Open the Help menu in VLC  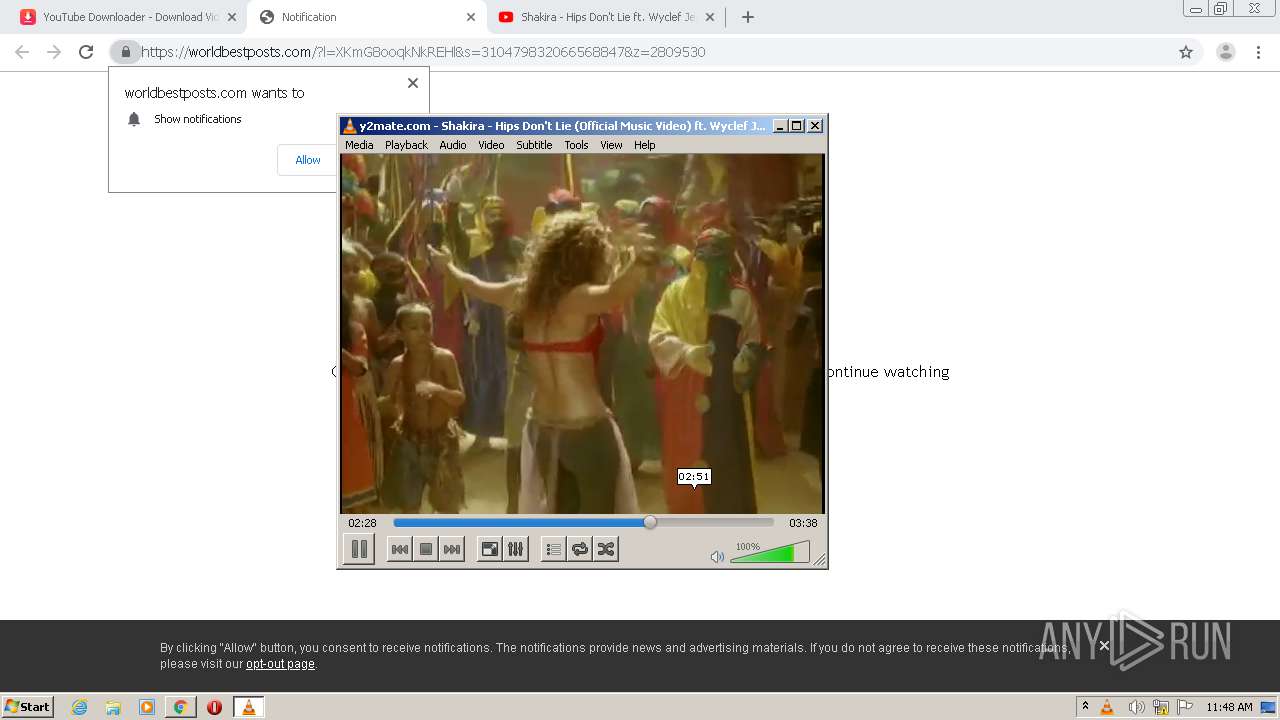645,145
